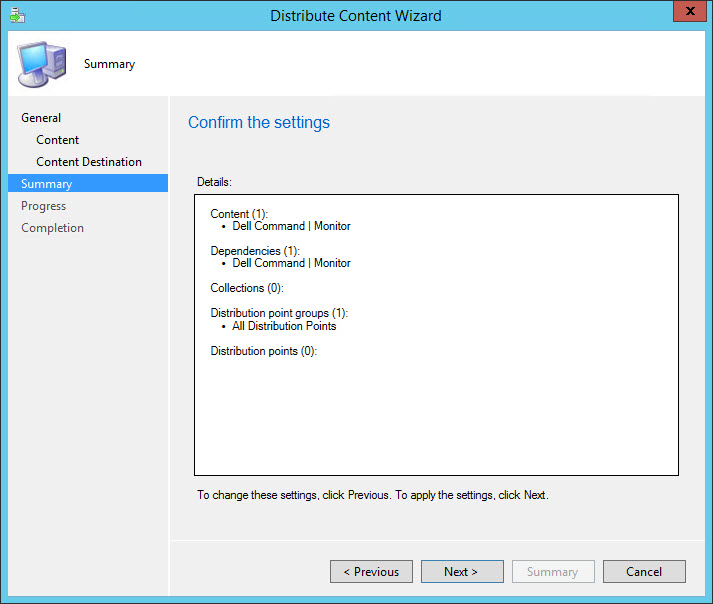
Task: Click the Content (1) line in details
Action: pyautogui.click(x=239, y=214)
